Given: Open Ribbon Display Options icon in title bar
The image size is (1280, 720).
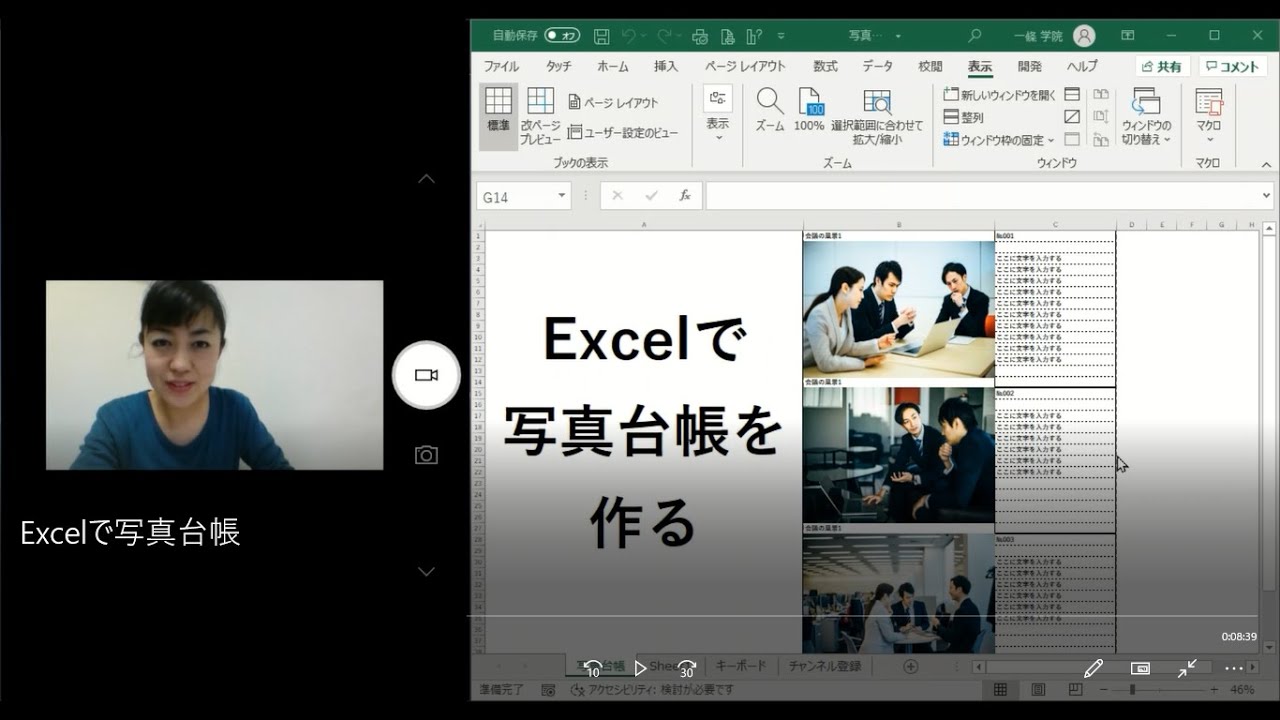Looking at the screenshot, I should pyautogui.click(x=1128, y=36).
